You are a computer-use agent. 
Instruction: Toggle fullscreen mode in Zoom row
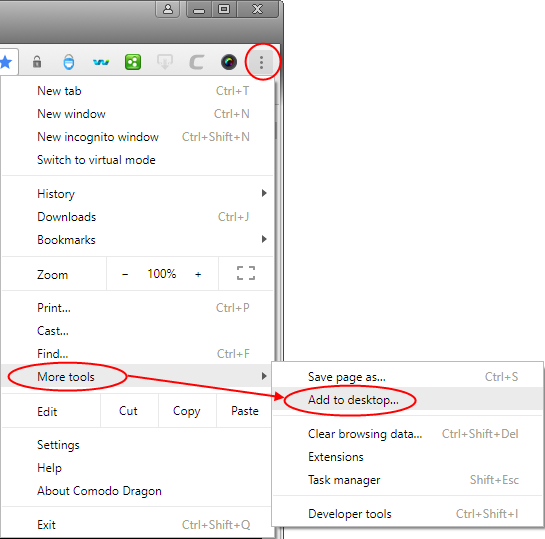pos(246,273)
